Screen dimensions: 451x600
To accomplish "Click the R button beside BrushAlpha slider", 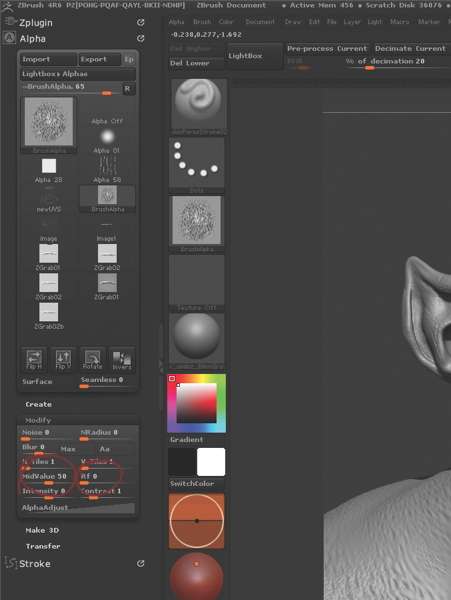I will click(127, 89).
